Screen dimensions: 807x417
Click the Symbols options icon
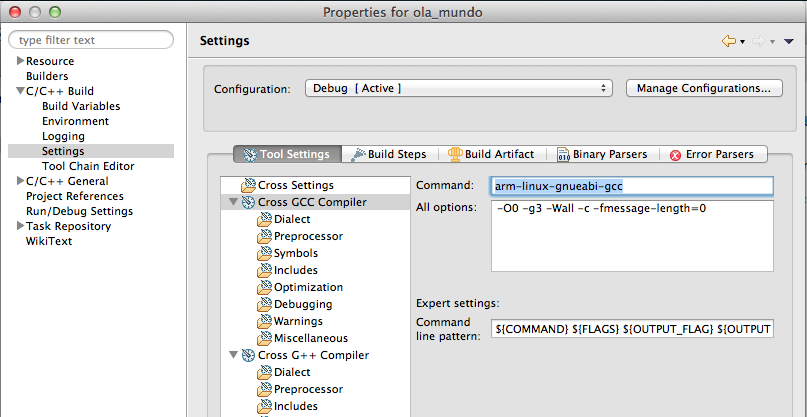click(x=264, y=253)
